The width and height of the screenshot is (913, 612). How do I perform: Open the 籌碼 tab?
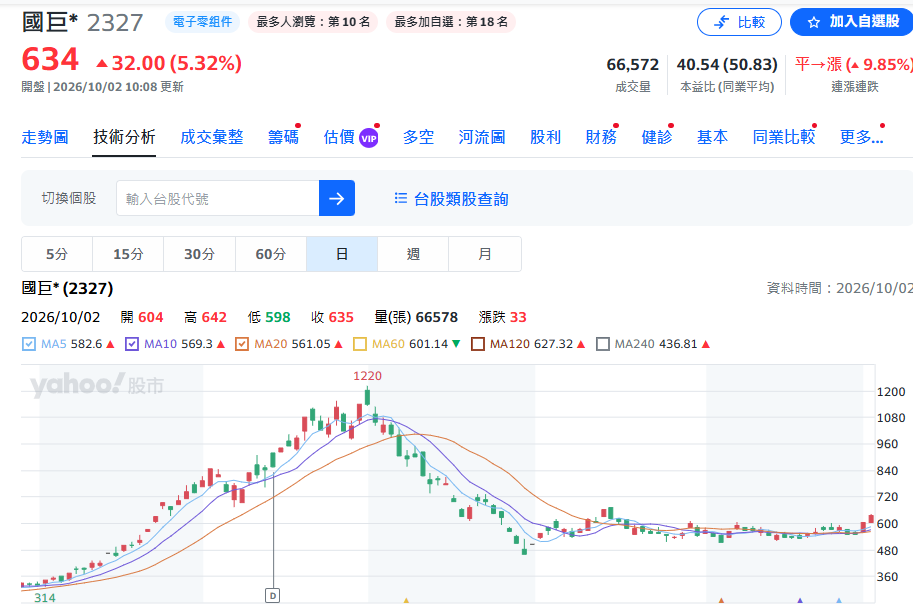point(283,137)
